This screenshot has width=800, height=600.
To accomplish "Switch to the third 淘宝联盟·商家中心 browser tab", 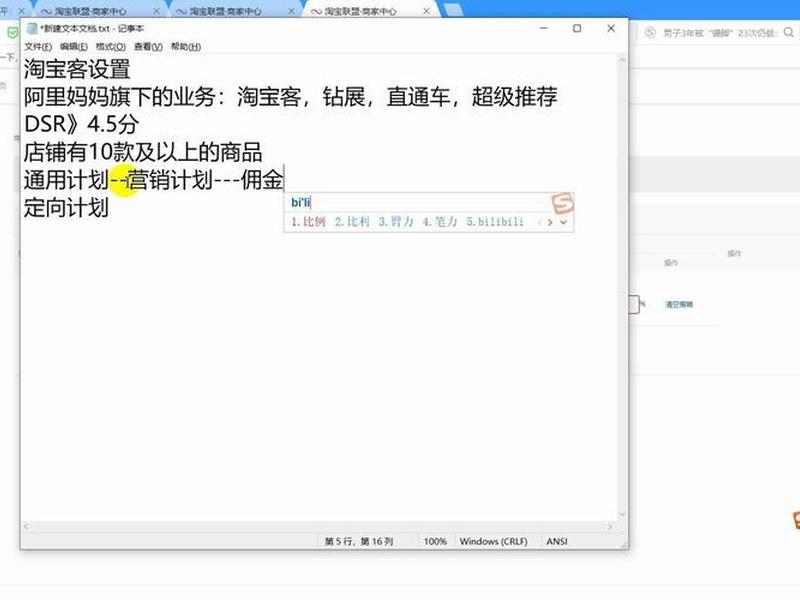I will [x=360, y=11].
